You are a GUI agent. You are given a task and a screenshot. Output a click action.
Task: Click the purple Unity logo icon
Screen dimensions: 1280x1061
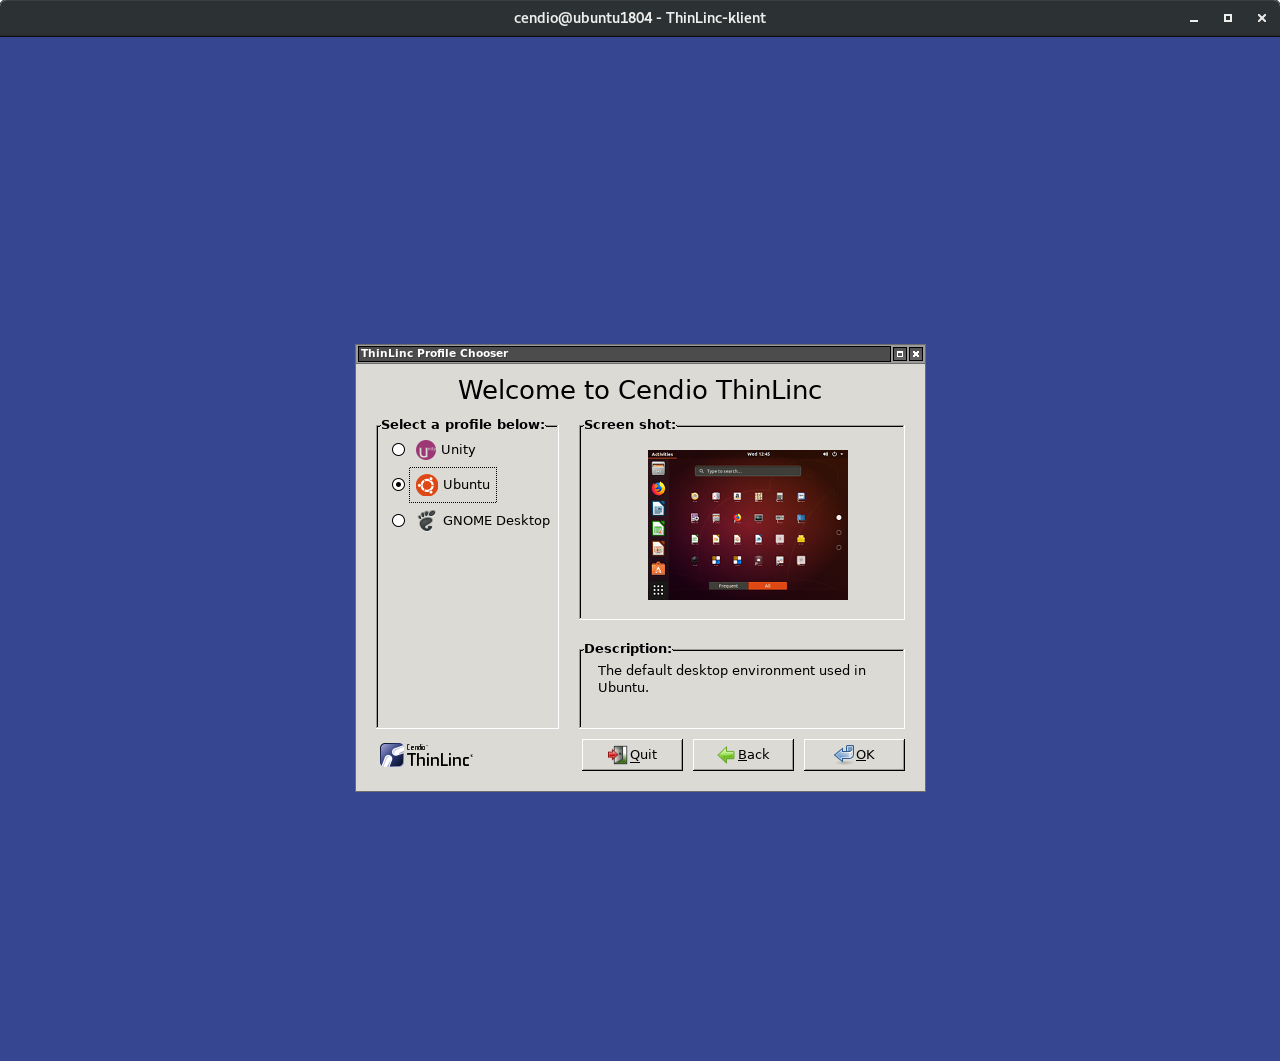(x=426, y=450)
